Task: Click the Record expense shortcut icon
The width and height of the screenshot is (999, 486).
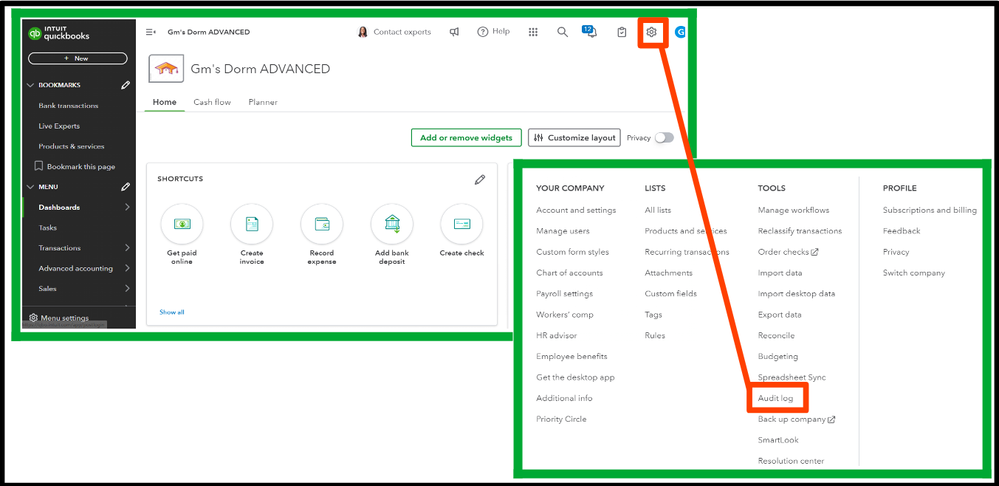Action: click(322, 224)
